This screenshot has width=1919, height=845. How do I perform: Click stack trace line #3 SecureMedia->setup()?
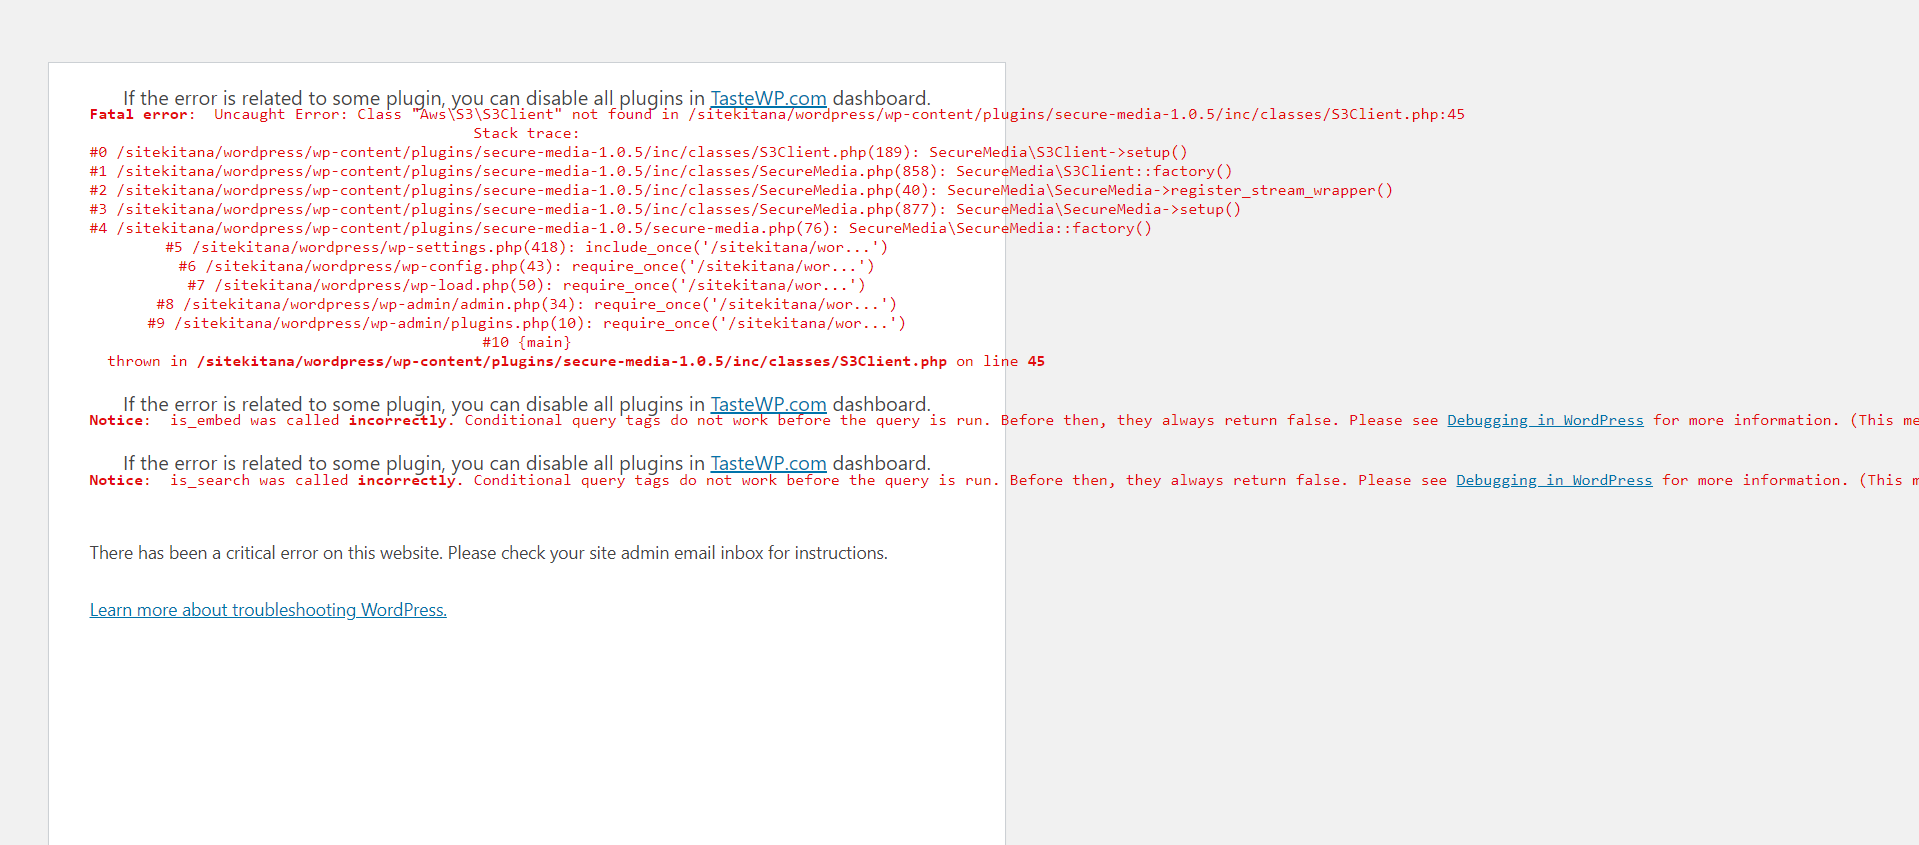(665, 209)
